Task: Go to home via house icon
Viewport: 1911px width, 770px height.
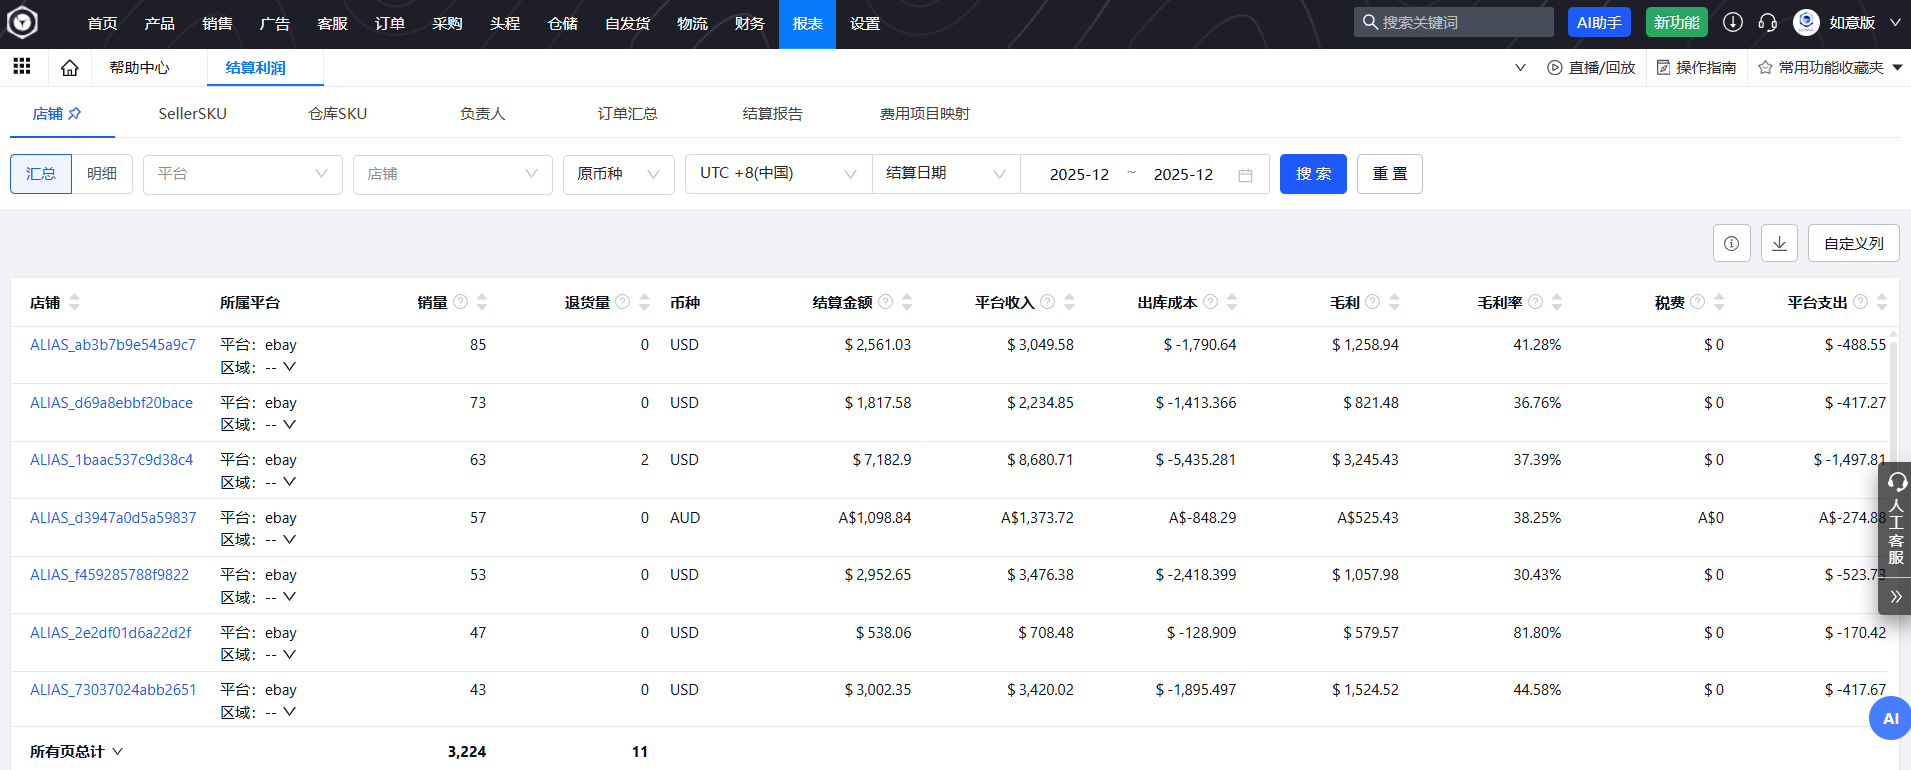Action: 69,68
